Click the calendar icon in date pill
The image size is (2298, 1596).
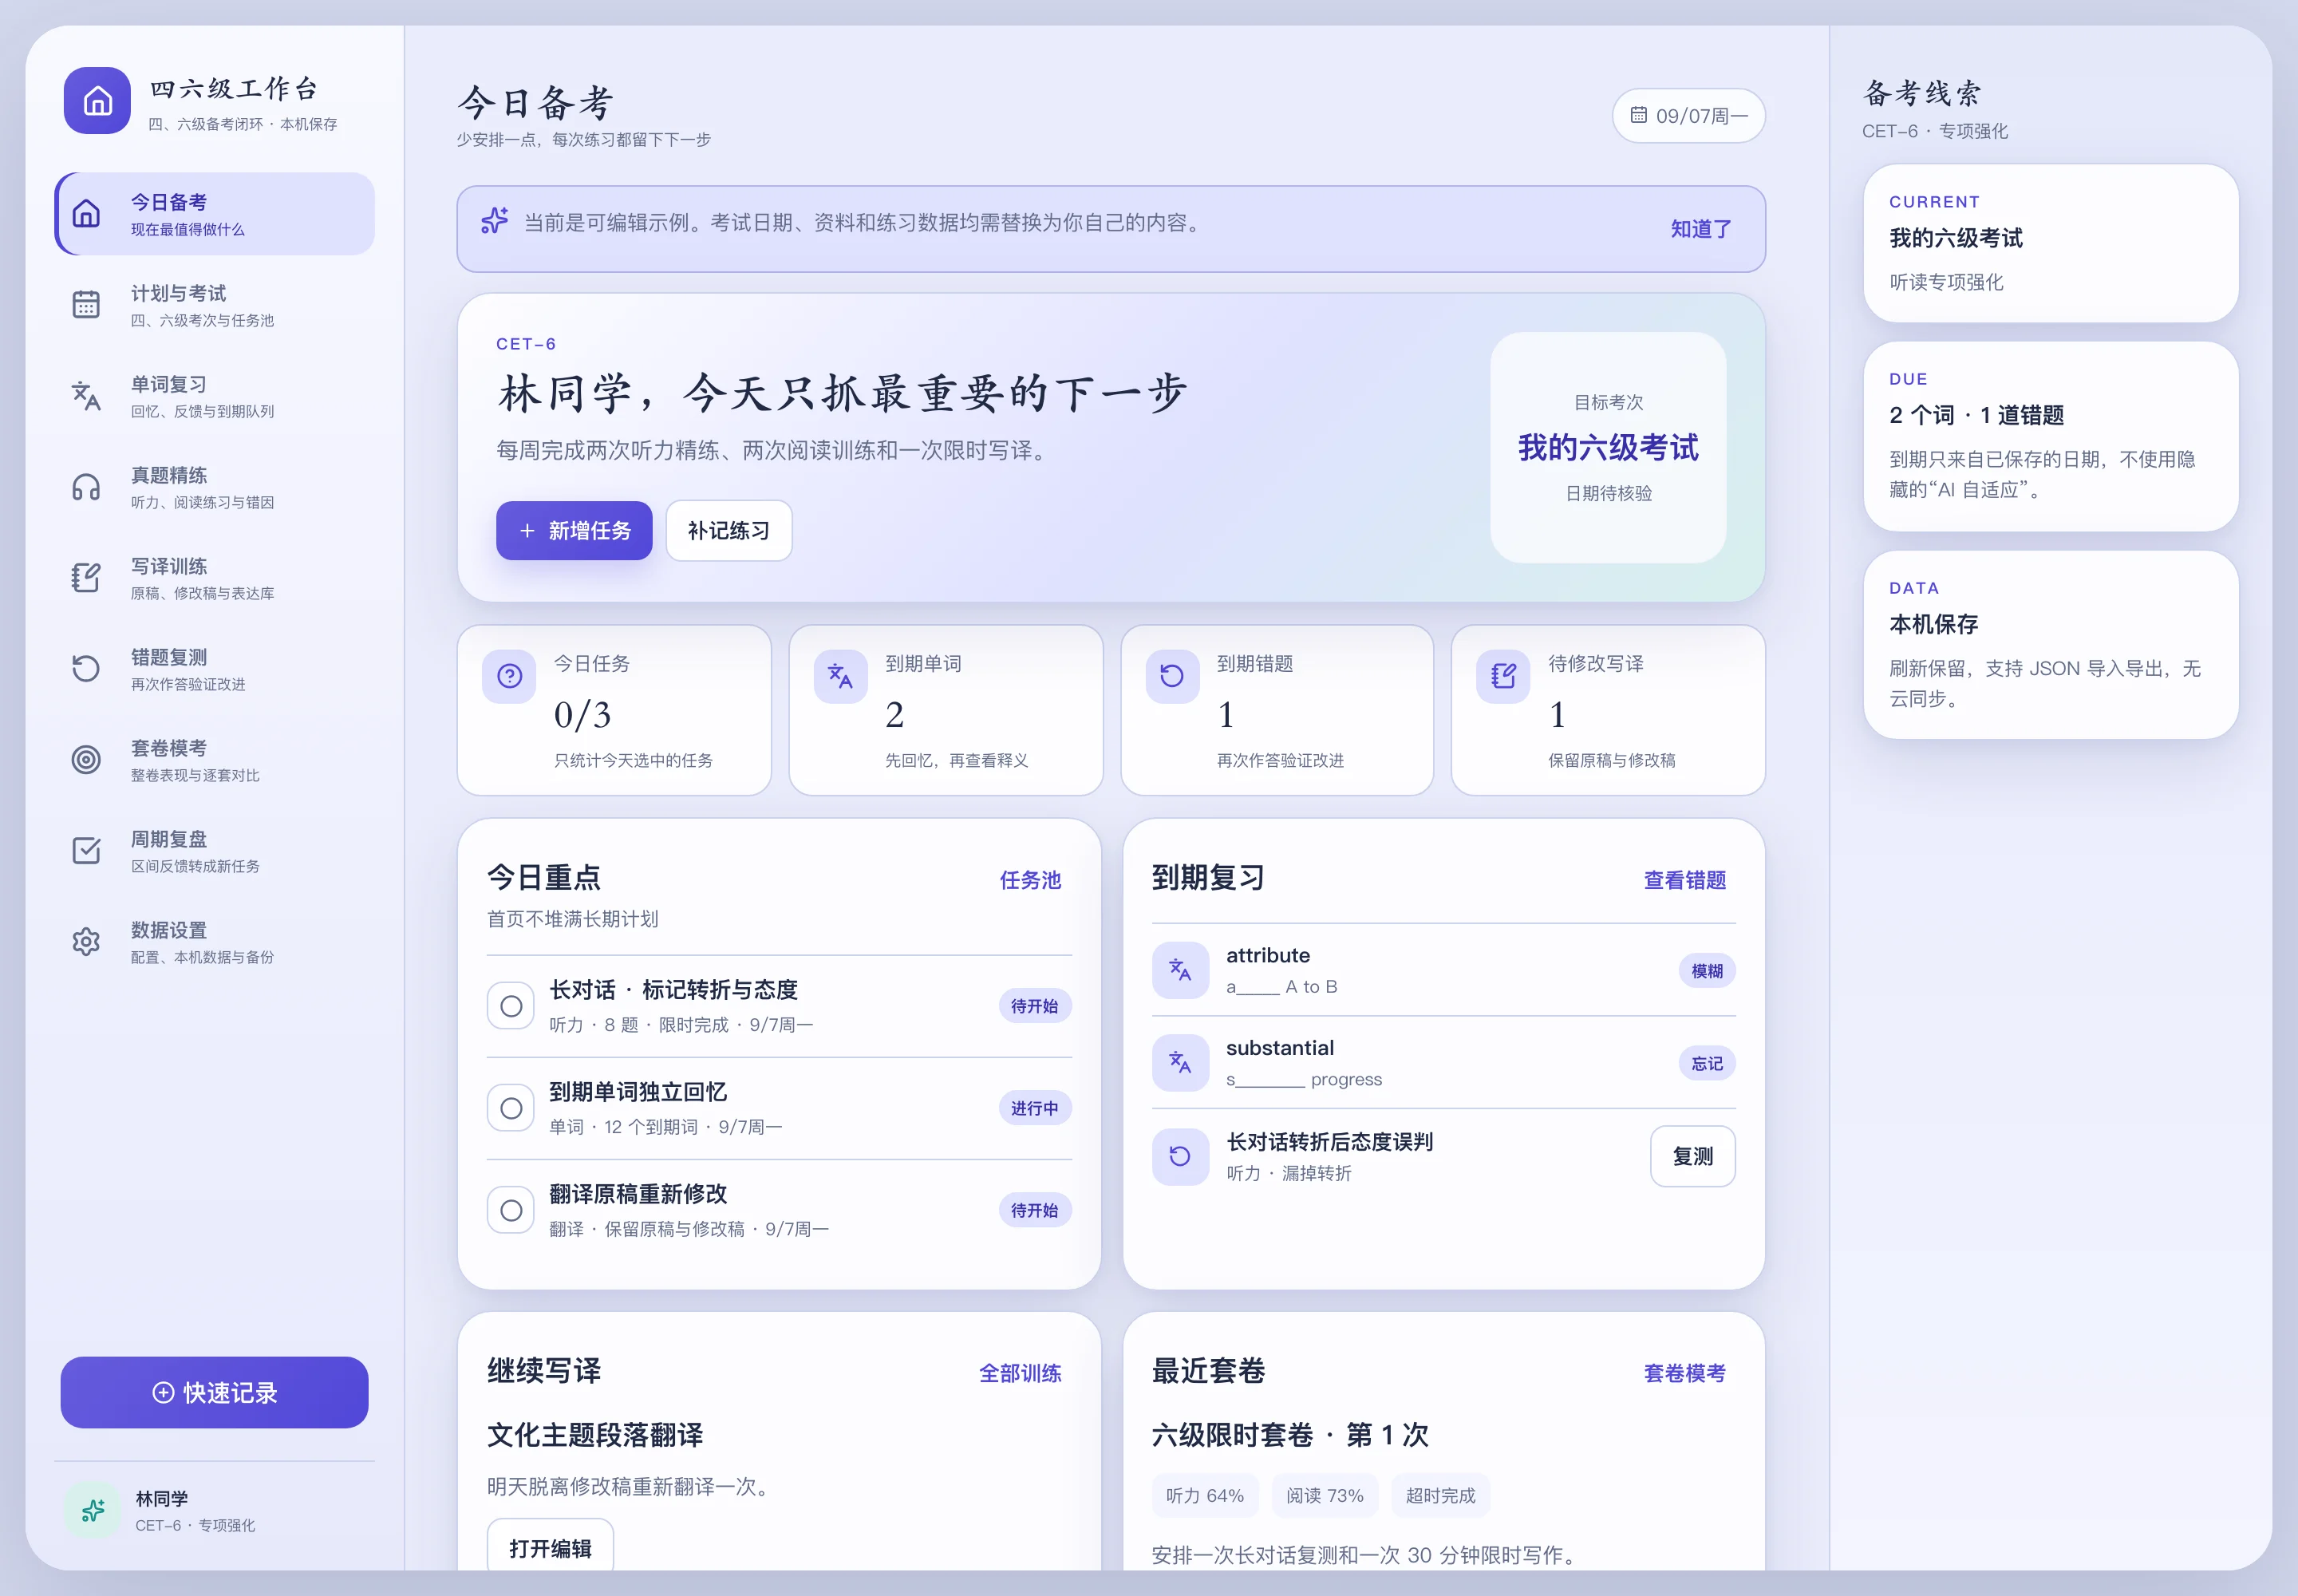[x=1639, y=115]
